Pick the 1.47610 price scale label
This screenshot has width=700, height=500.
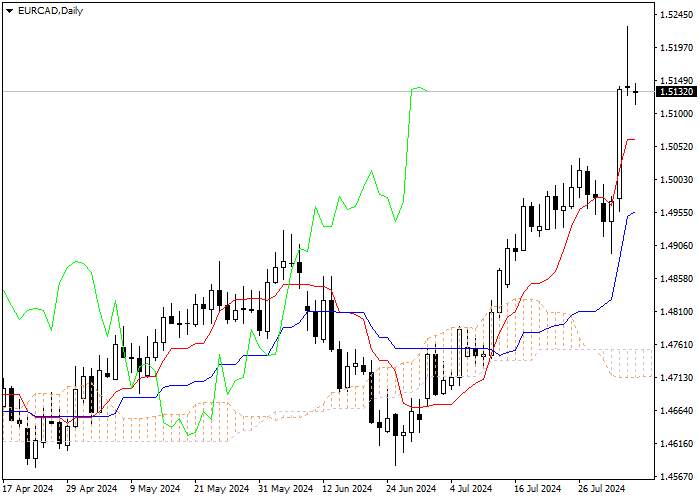pyautogui.click(x=677, y=345)
